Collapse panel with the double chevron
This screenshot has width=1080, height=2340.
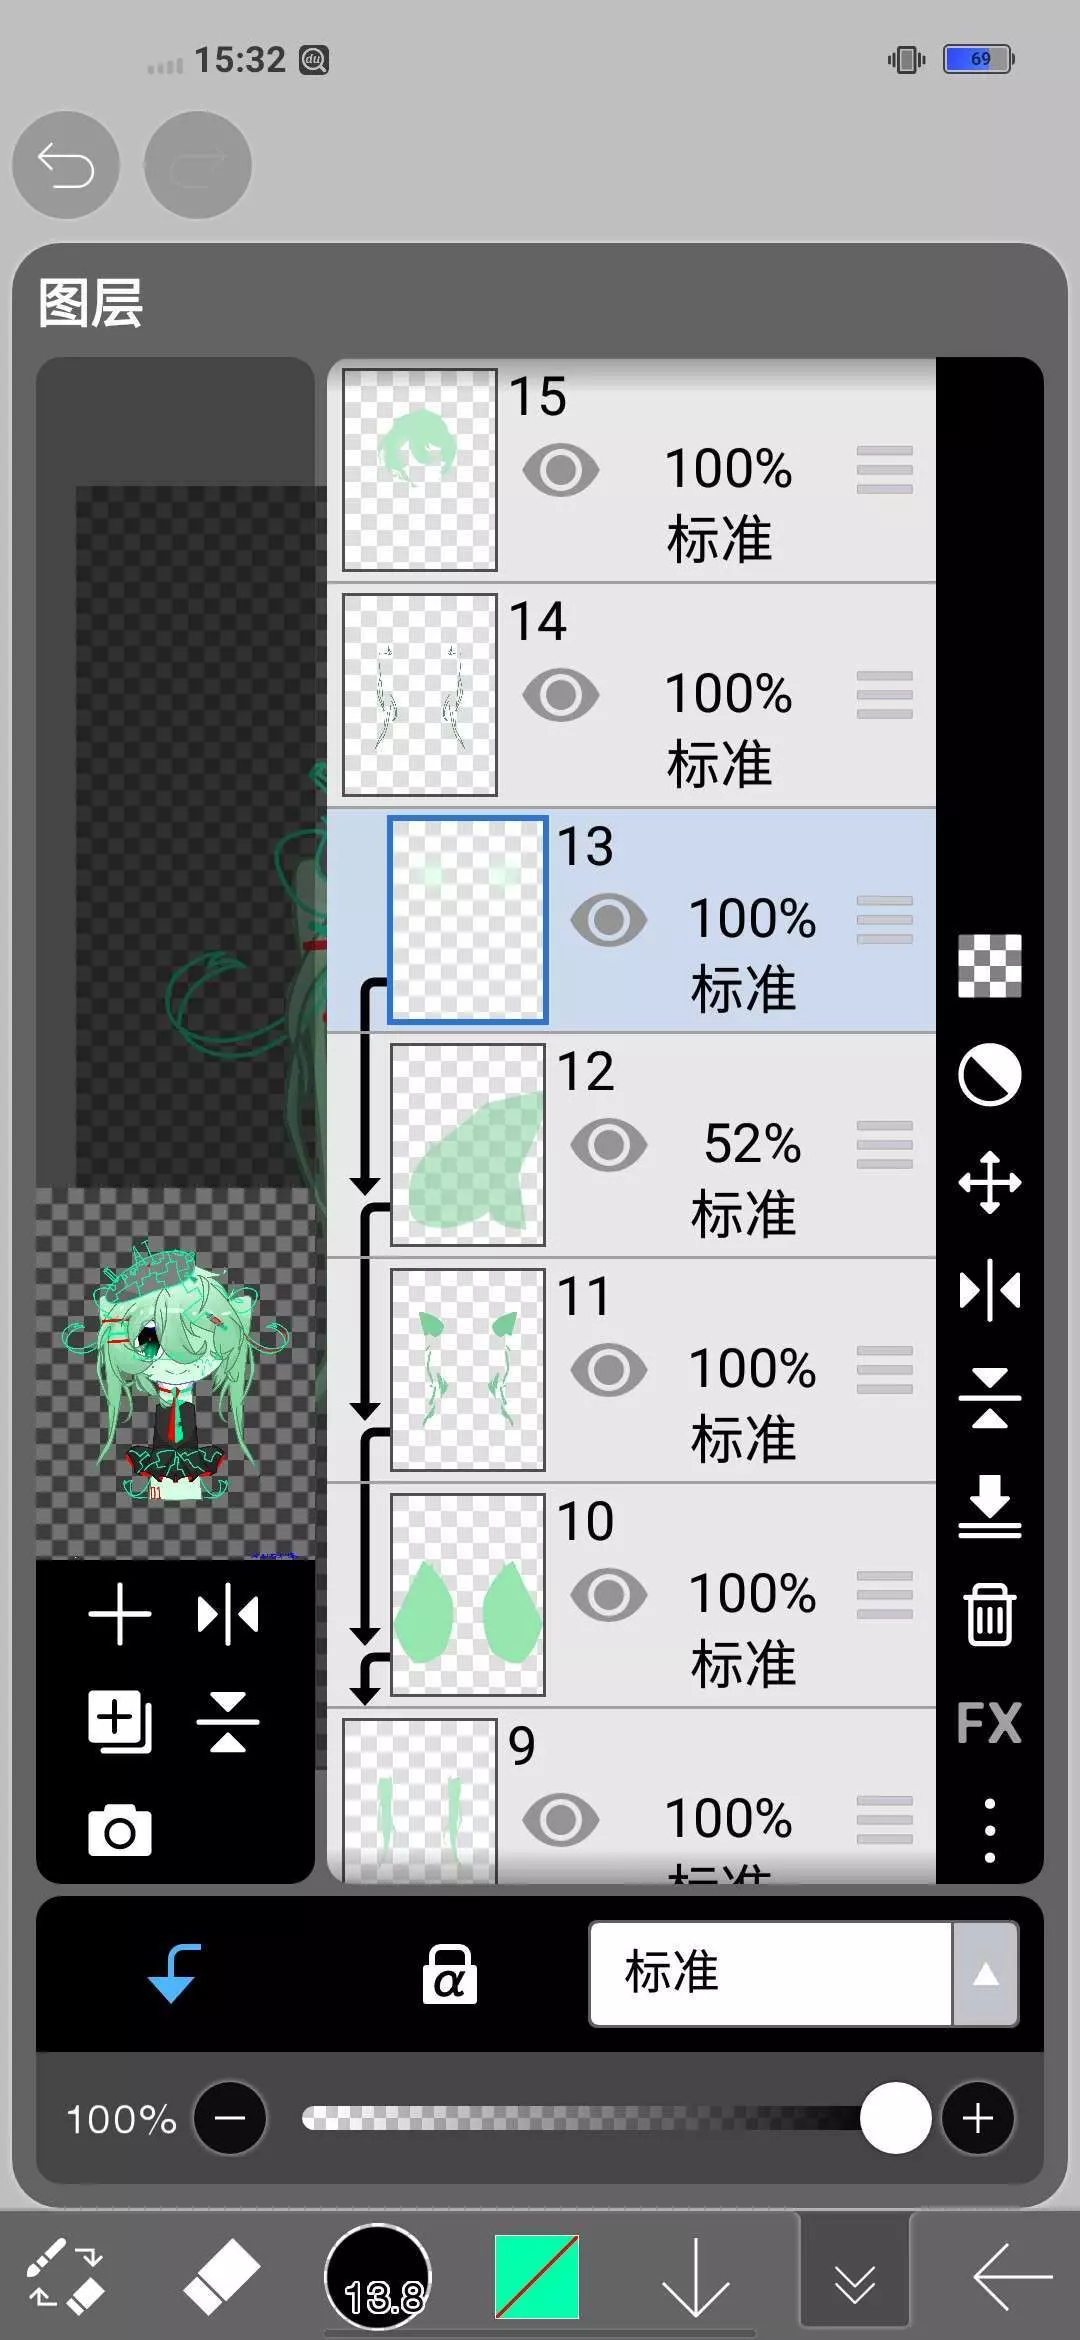(855, 2278)
